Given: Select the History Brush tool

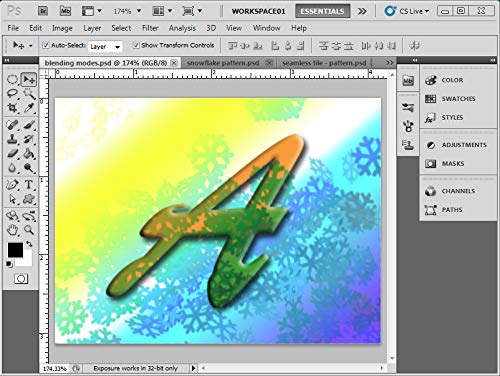Looking at the screenshot, I should [x=29, y=139].
